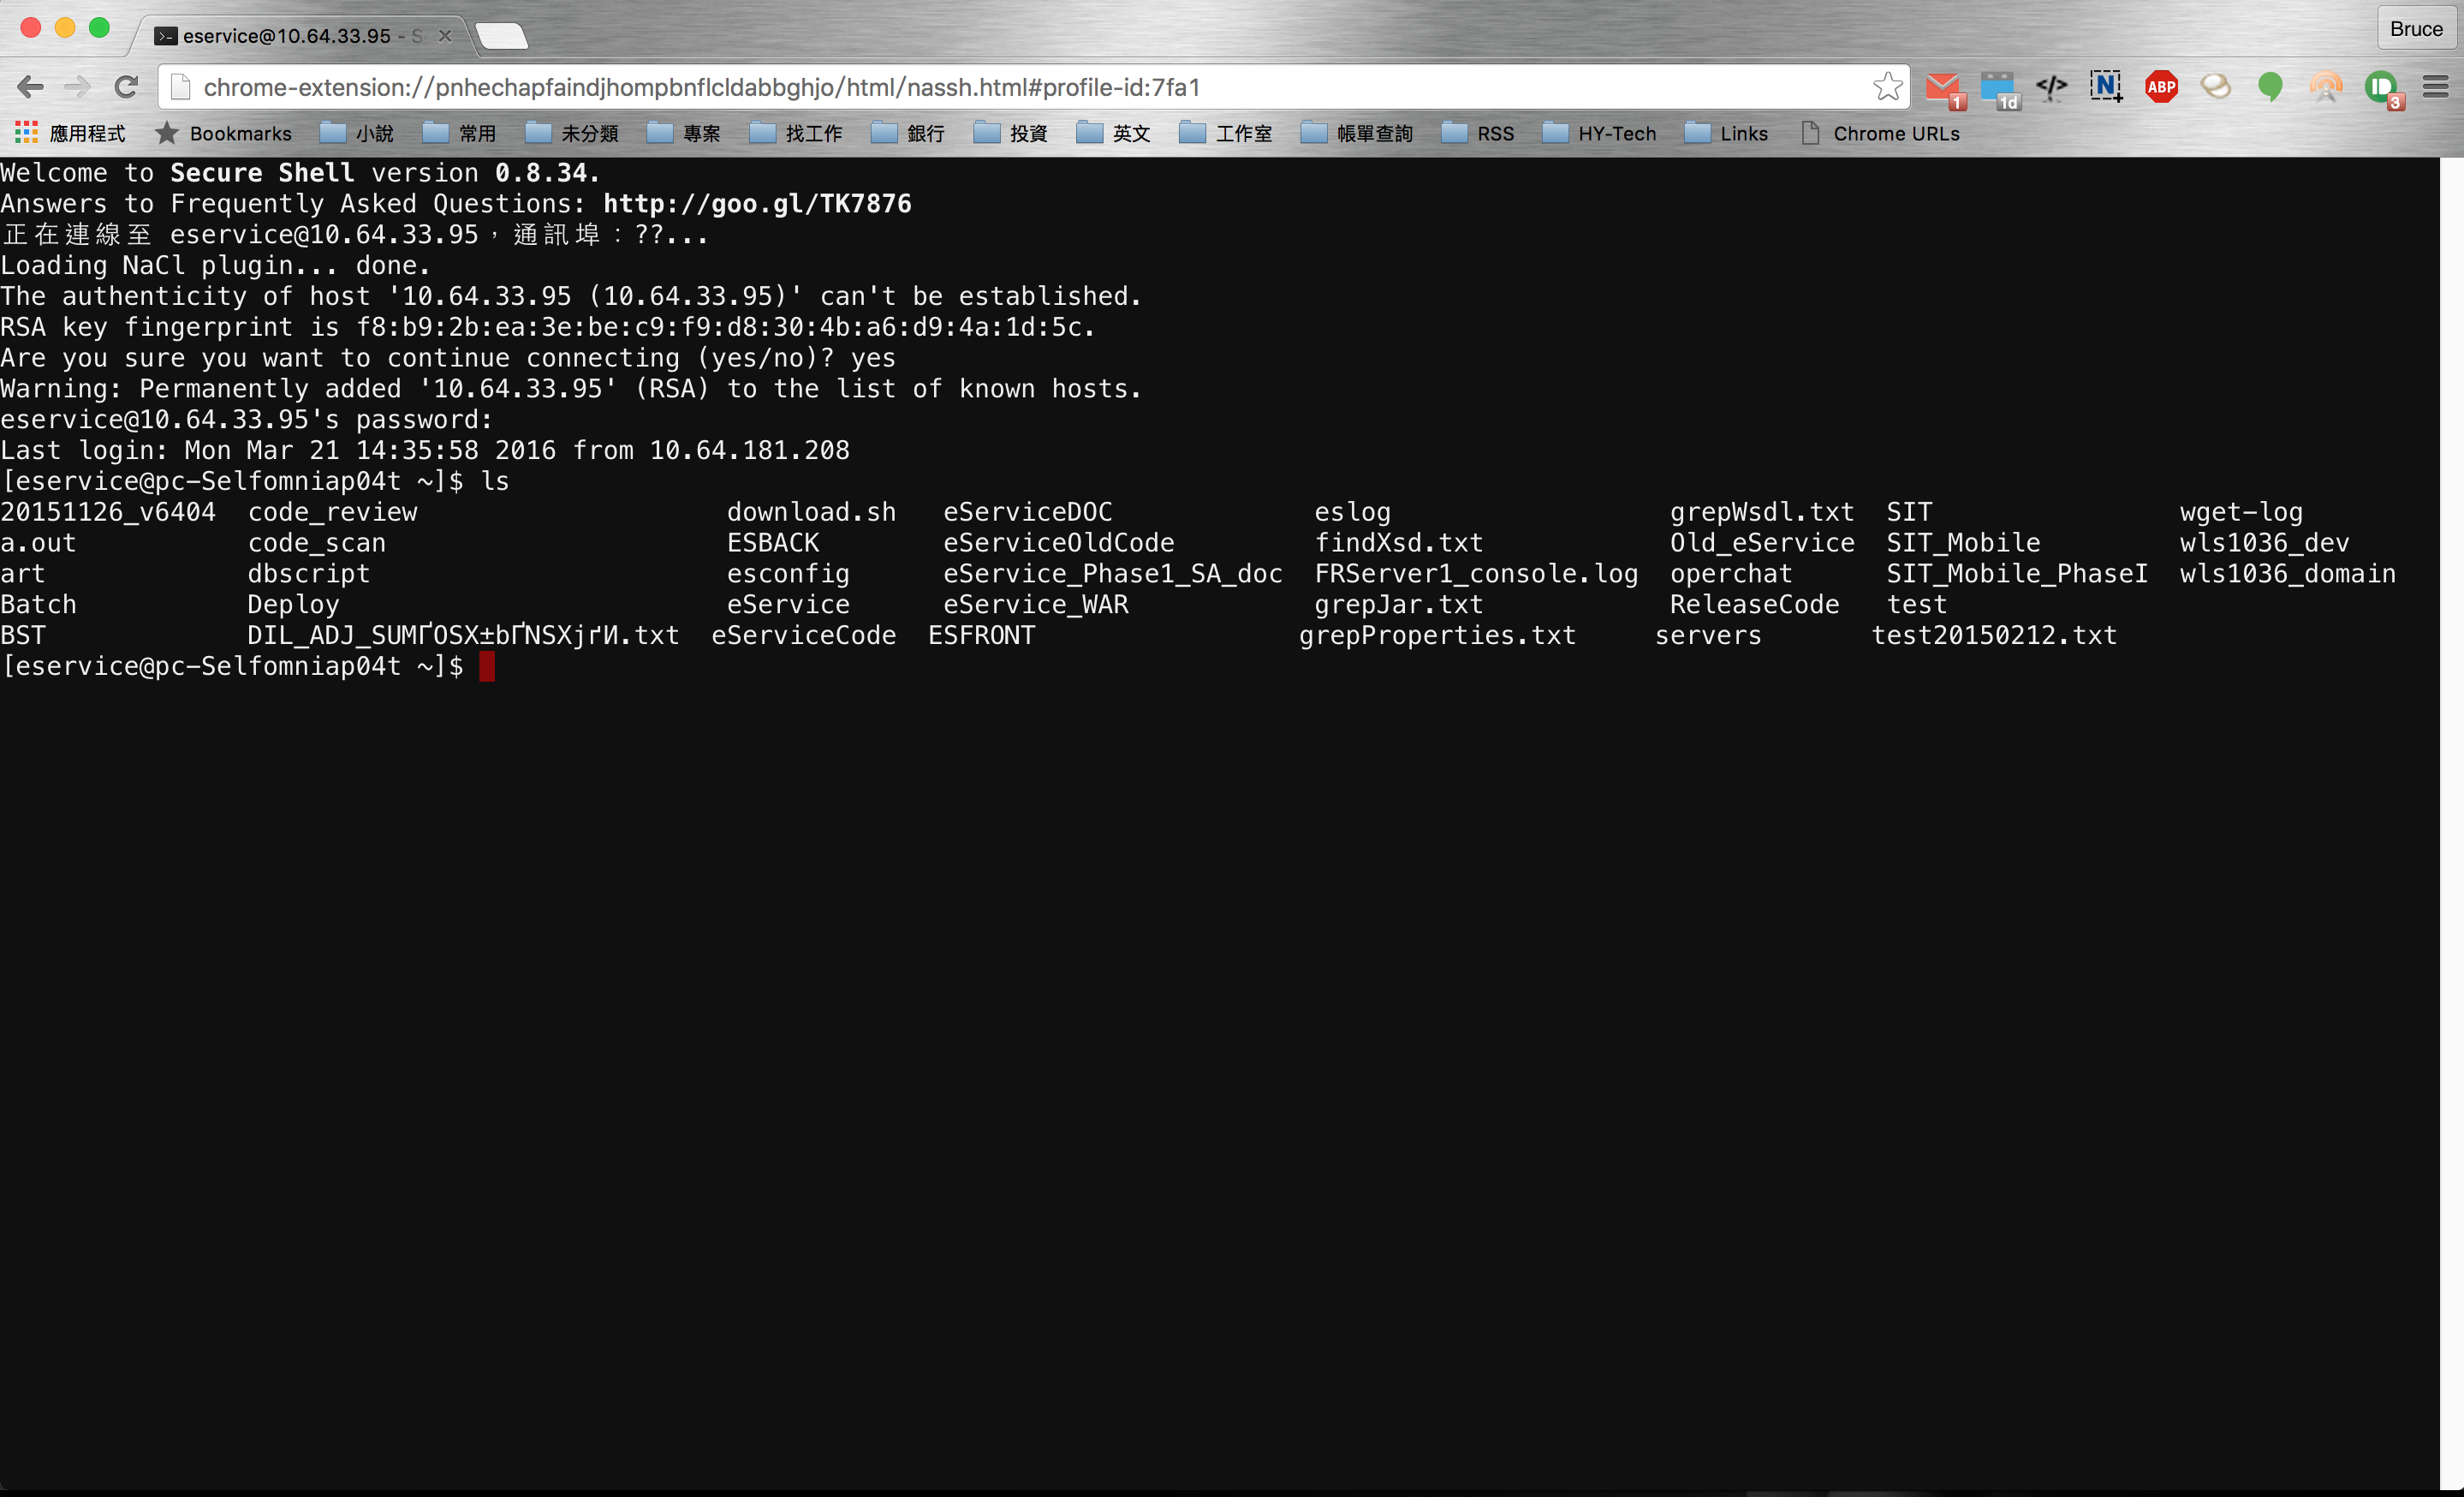
Task: Click the eServiceCode directory name
Action: coord(803,635)
